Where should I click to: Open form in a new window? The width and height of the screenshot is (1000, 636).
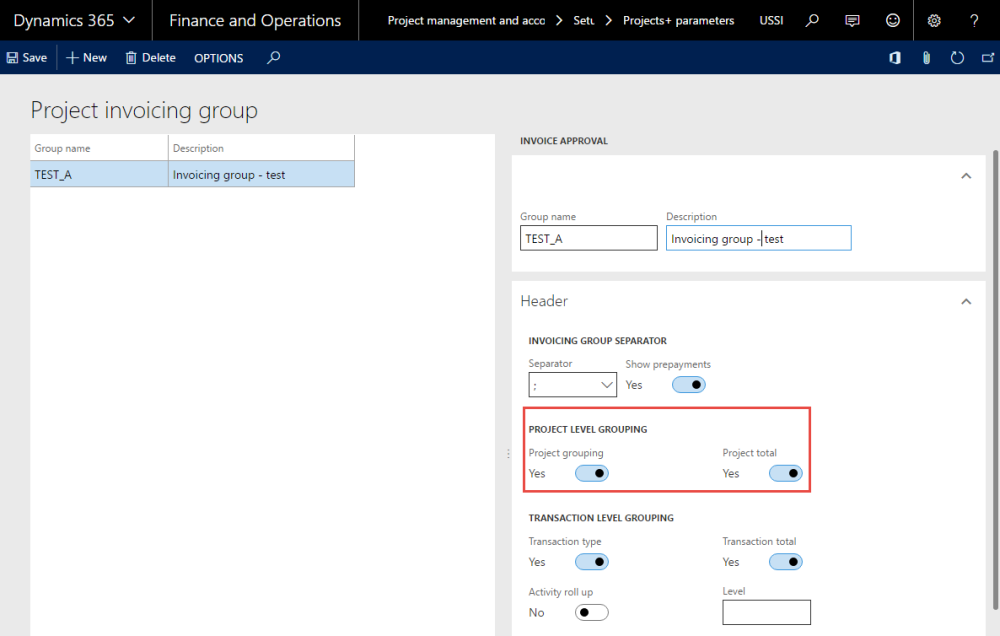coord(988,57)
